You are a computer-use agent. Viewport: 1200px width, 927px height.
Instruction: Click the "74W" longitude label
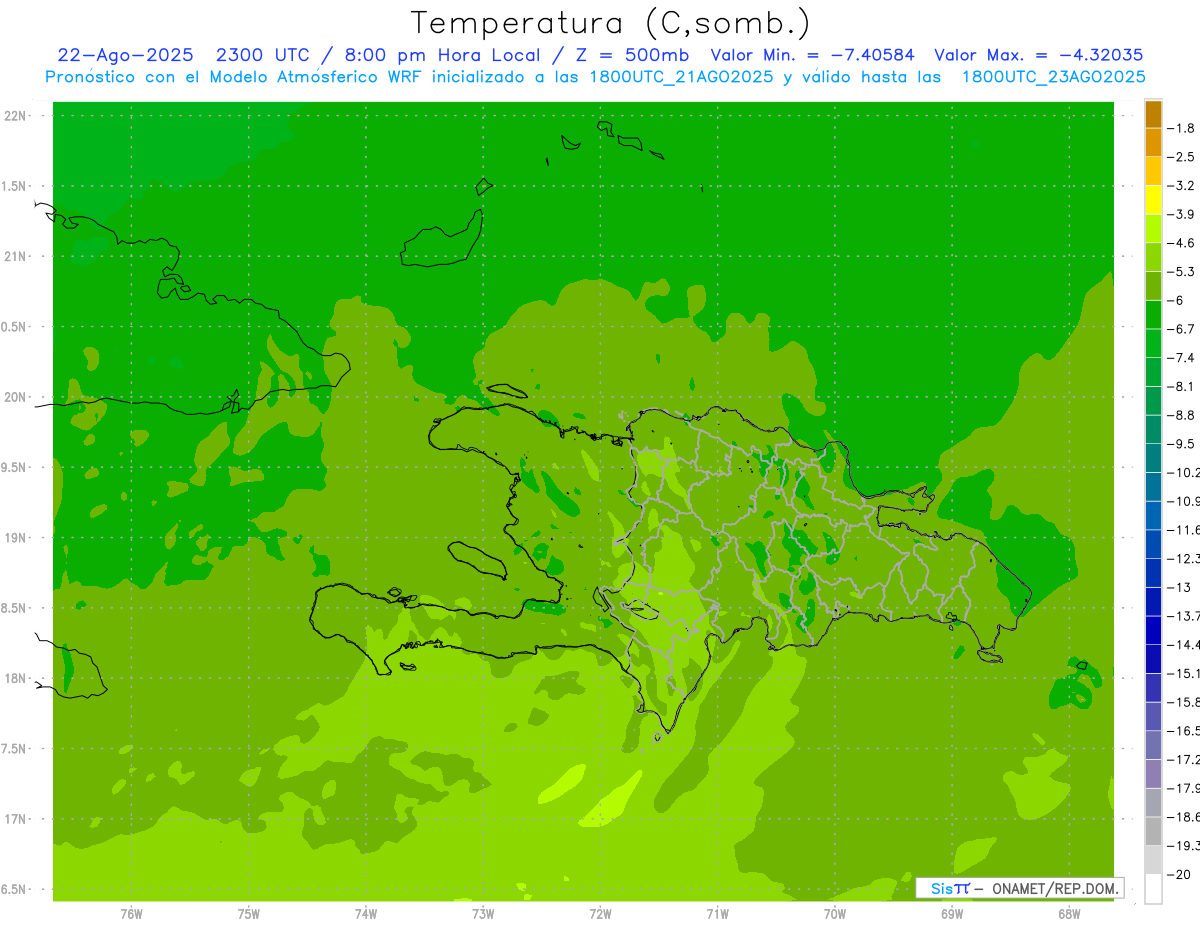point(365,914)
